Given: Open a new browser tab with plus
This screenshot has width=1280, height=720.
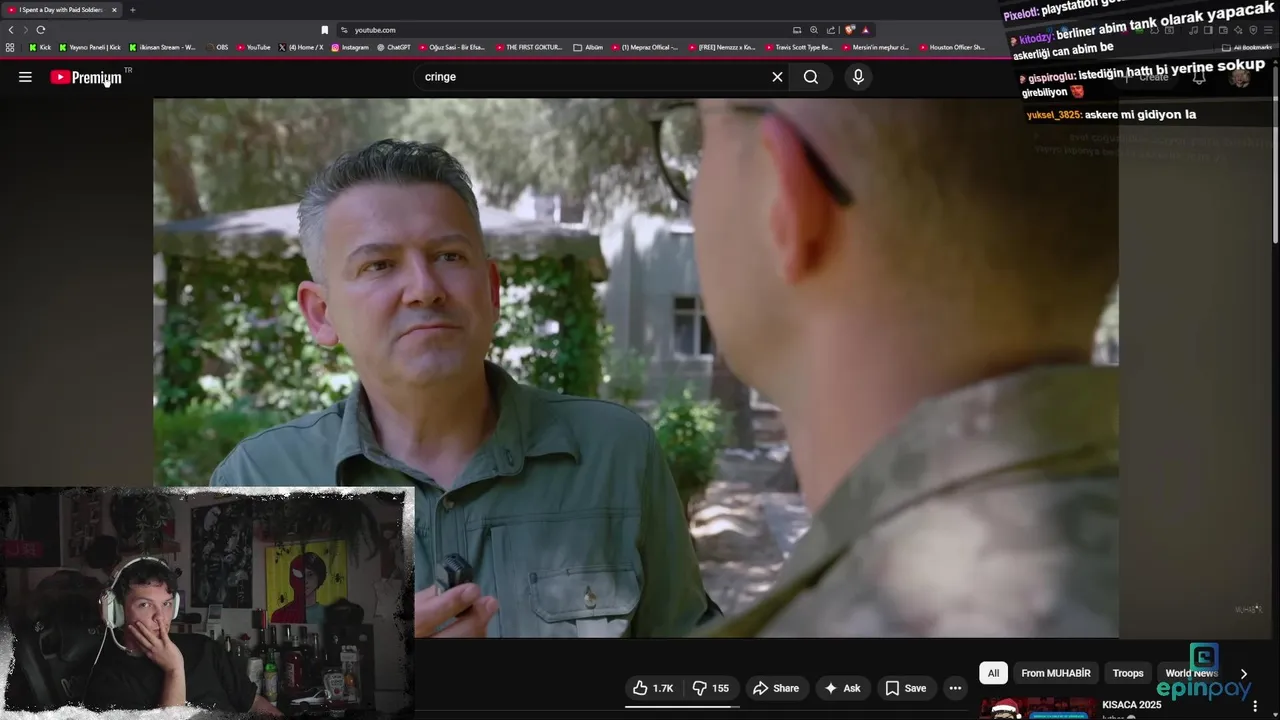Looking at the screenshot, I should coord(132,10).
